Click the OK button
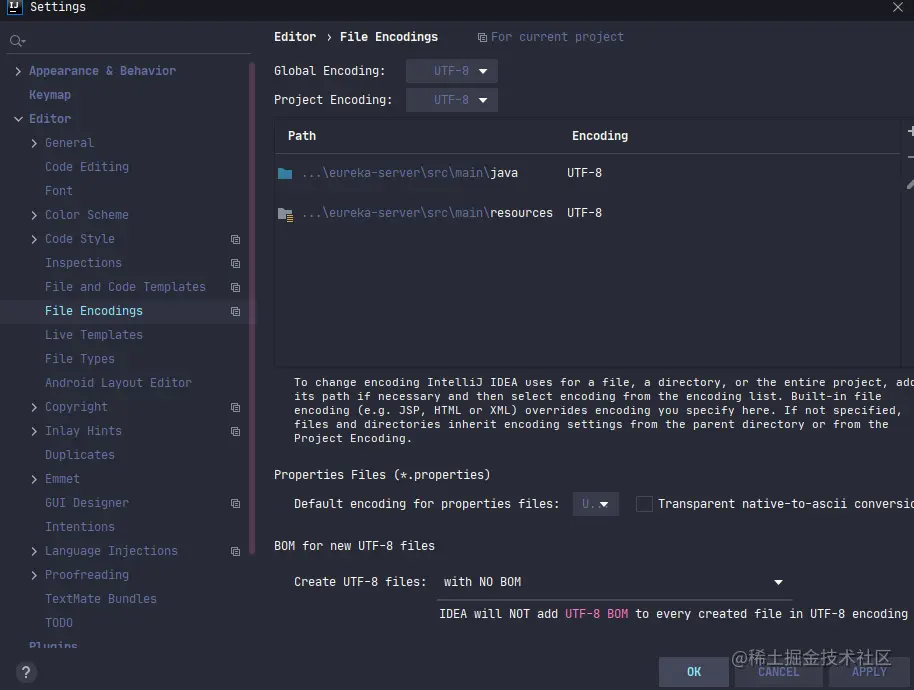The height and width of the screenshot is (690, 914). pyautogui.click(x=694, y=672)
